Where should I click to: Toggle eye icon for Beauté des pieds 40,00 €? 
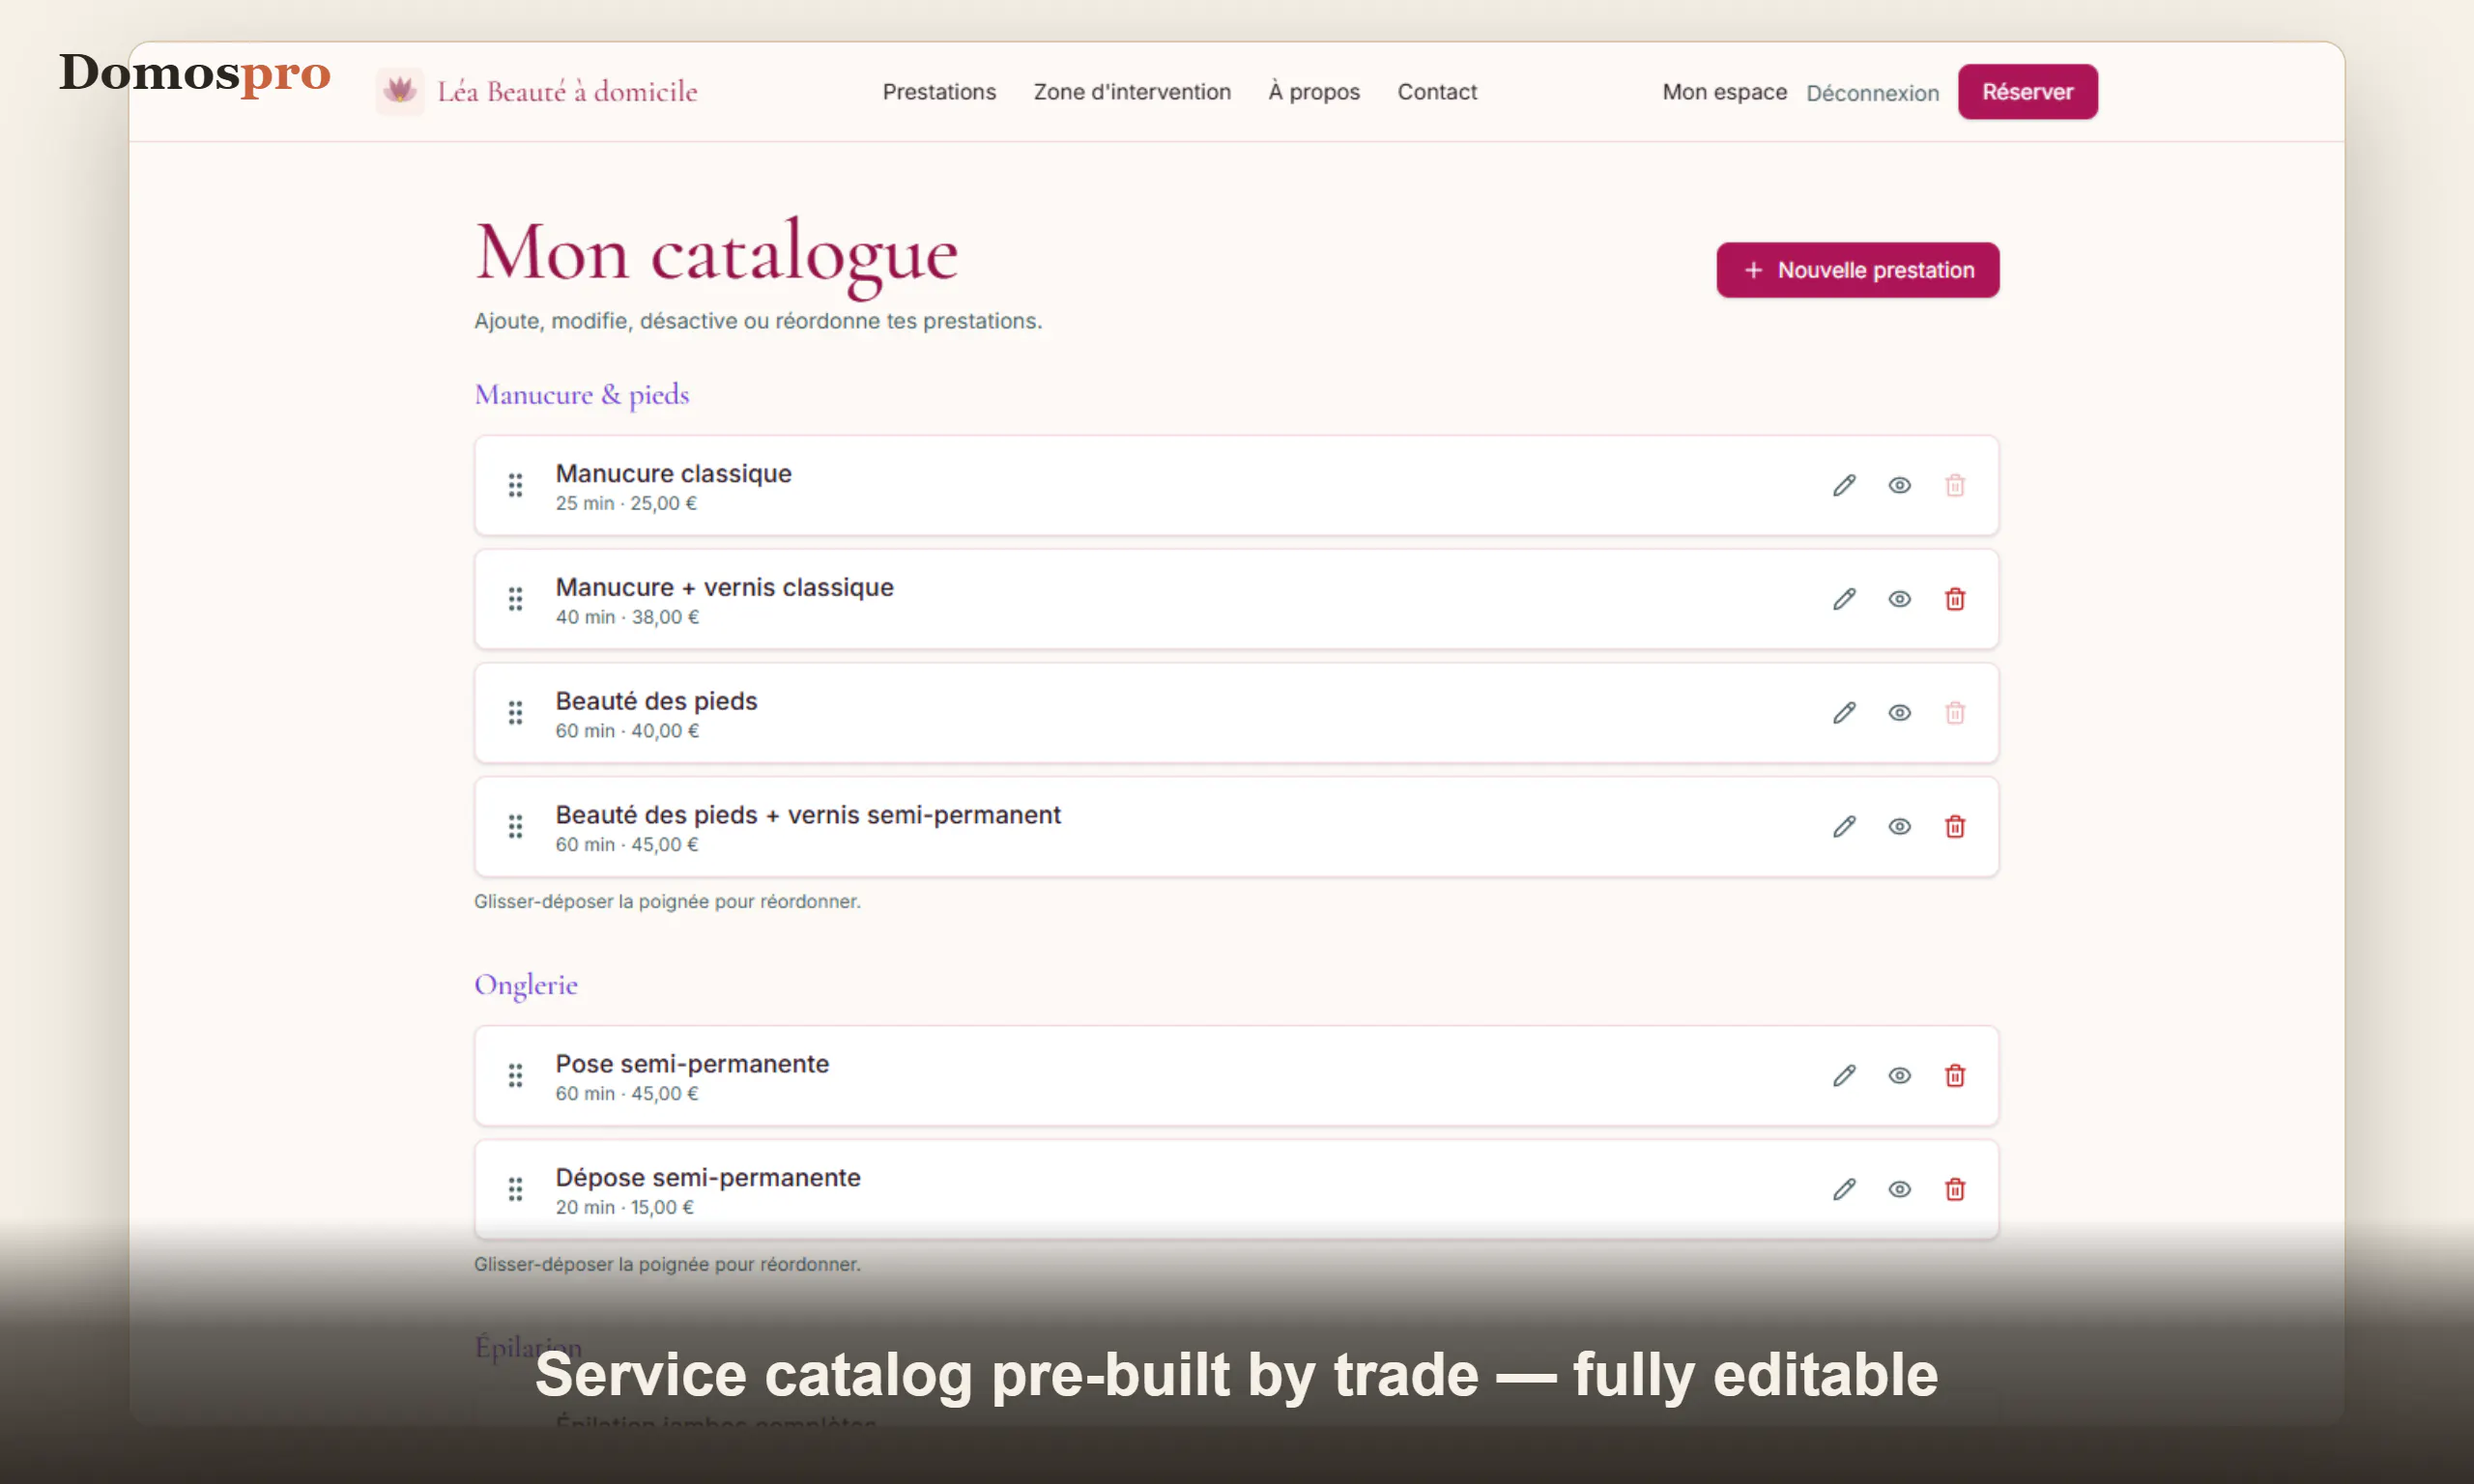point(1900,713)
